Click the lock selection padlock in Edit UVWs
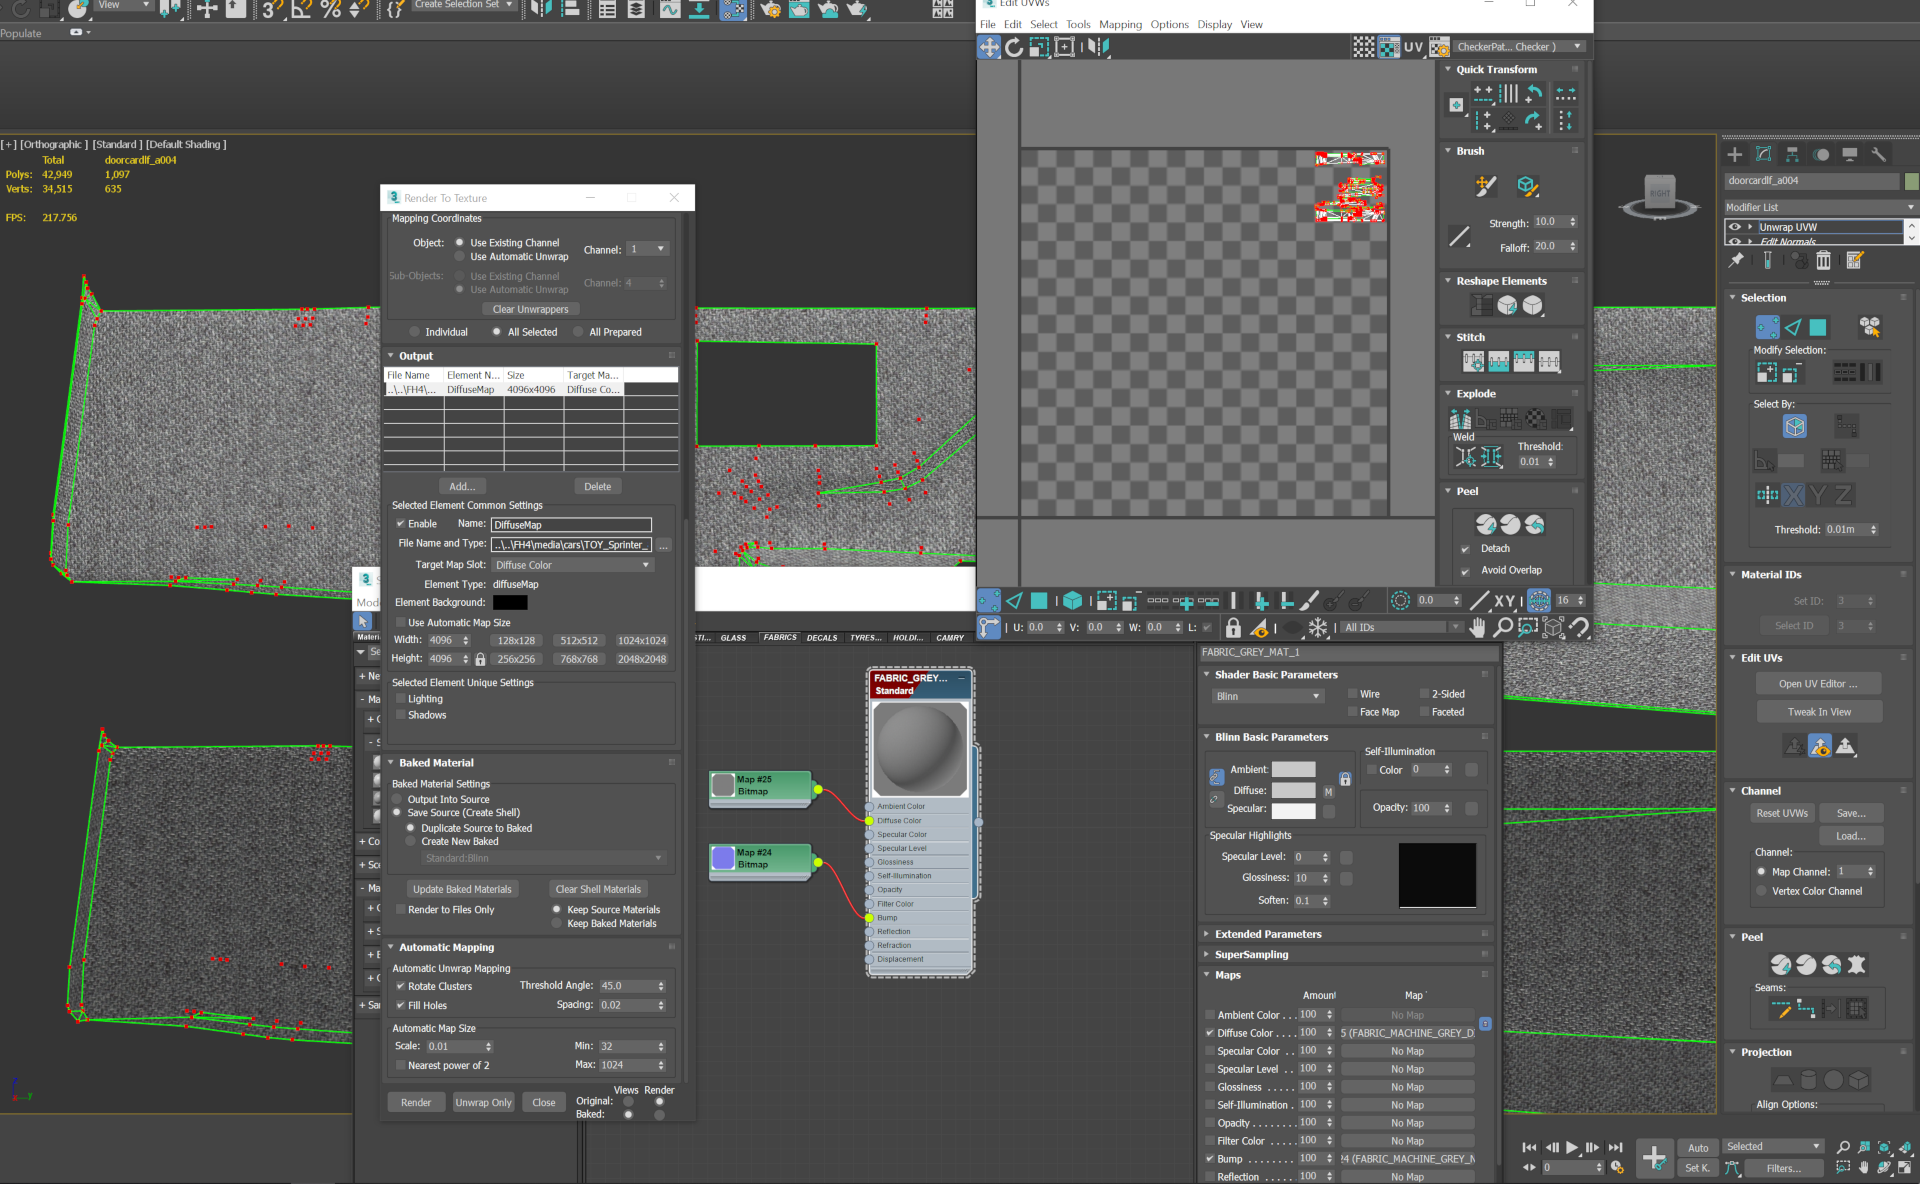 pyautogui.click(x=1234, y=628)
